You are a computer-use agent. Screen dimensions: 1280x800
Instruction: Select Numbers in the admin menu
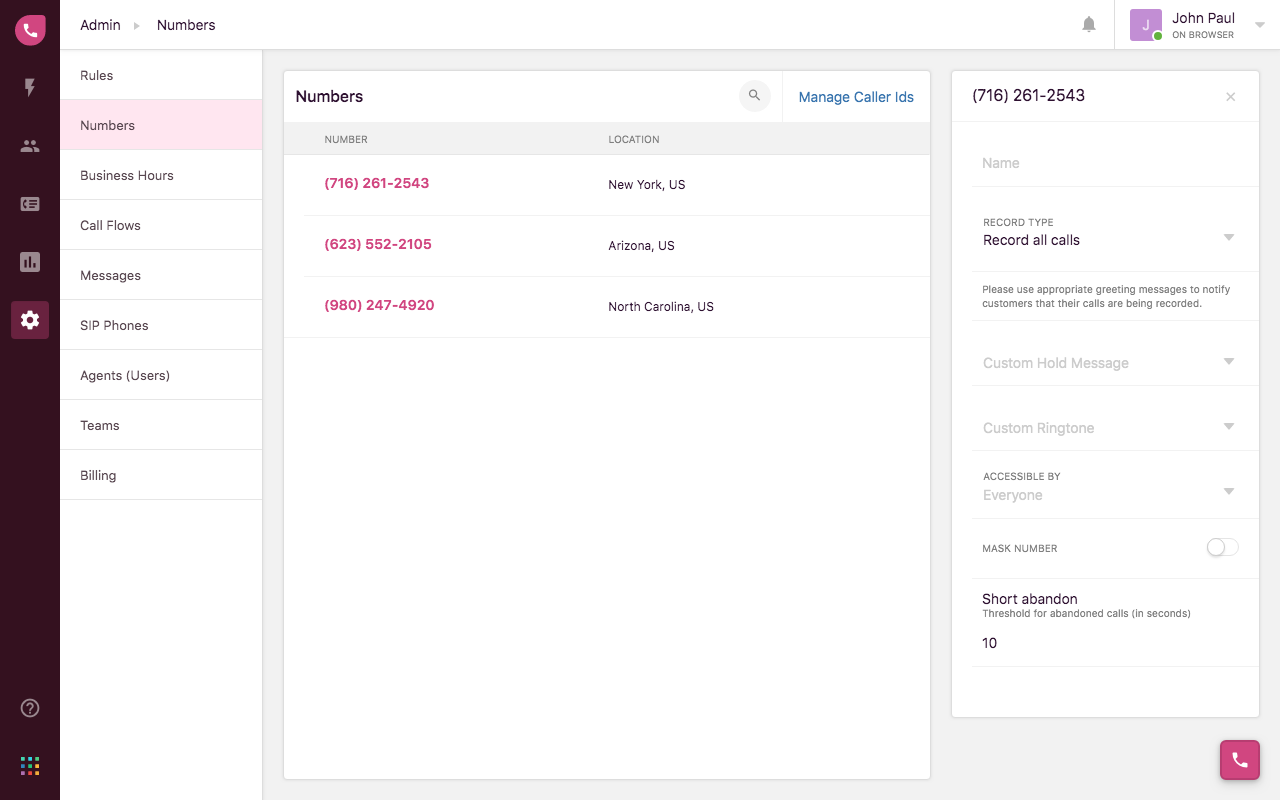161,125
